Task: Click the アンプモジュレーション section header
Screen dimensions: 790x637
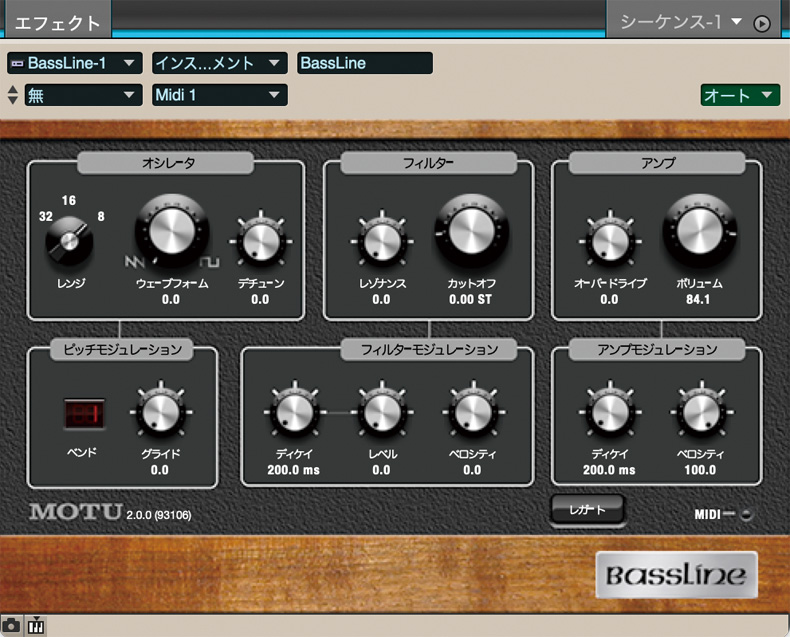Action: coord(657,349)
